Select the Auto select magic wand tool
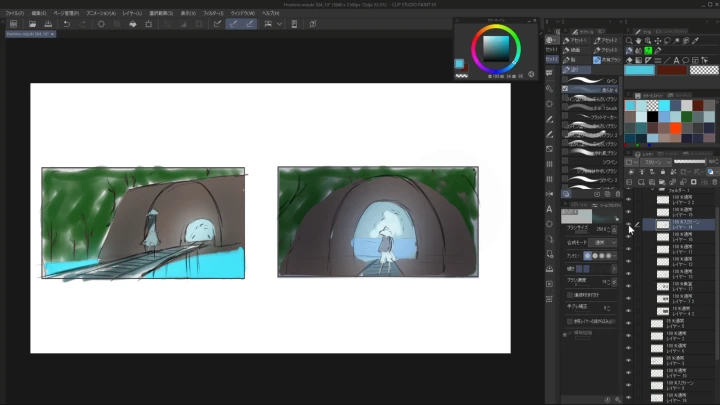Image resolution: width=720 pixels, height=405 pixels. pos(677,41)
